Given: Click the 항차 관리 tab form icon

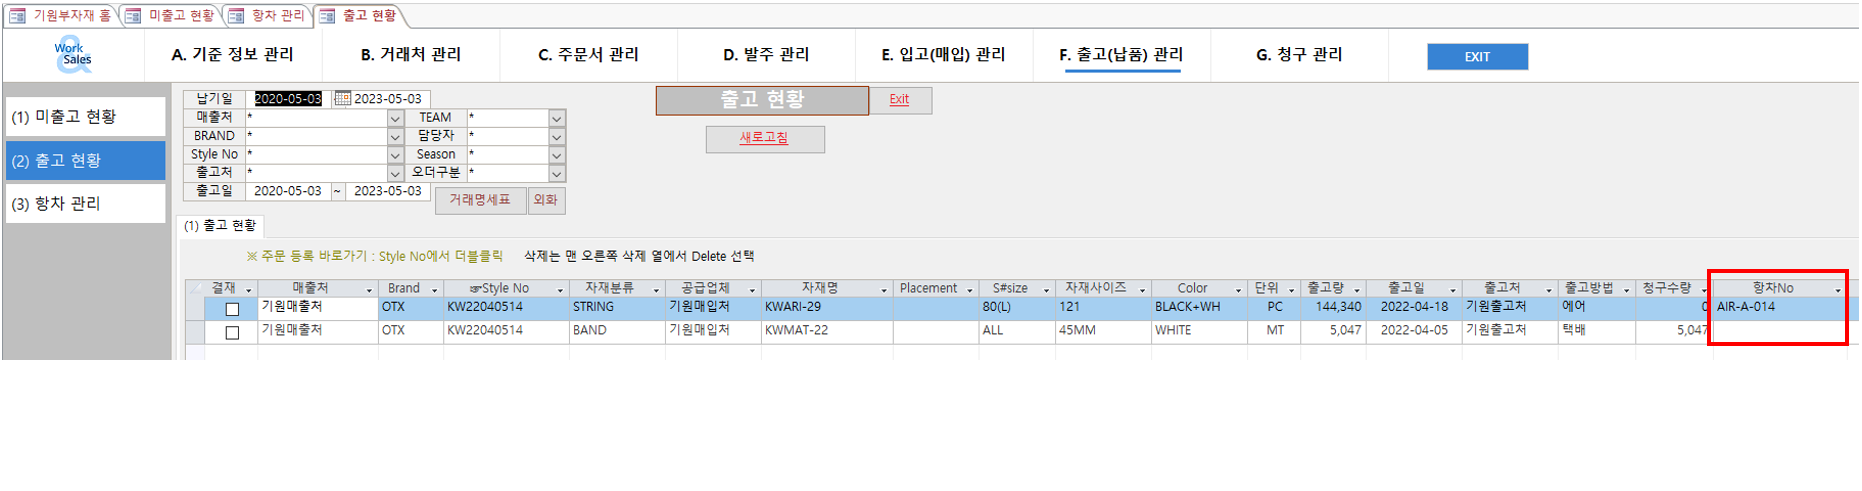Looking at the screenshot, I should (236, 16).
